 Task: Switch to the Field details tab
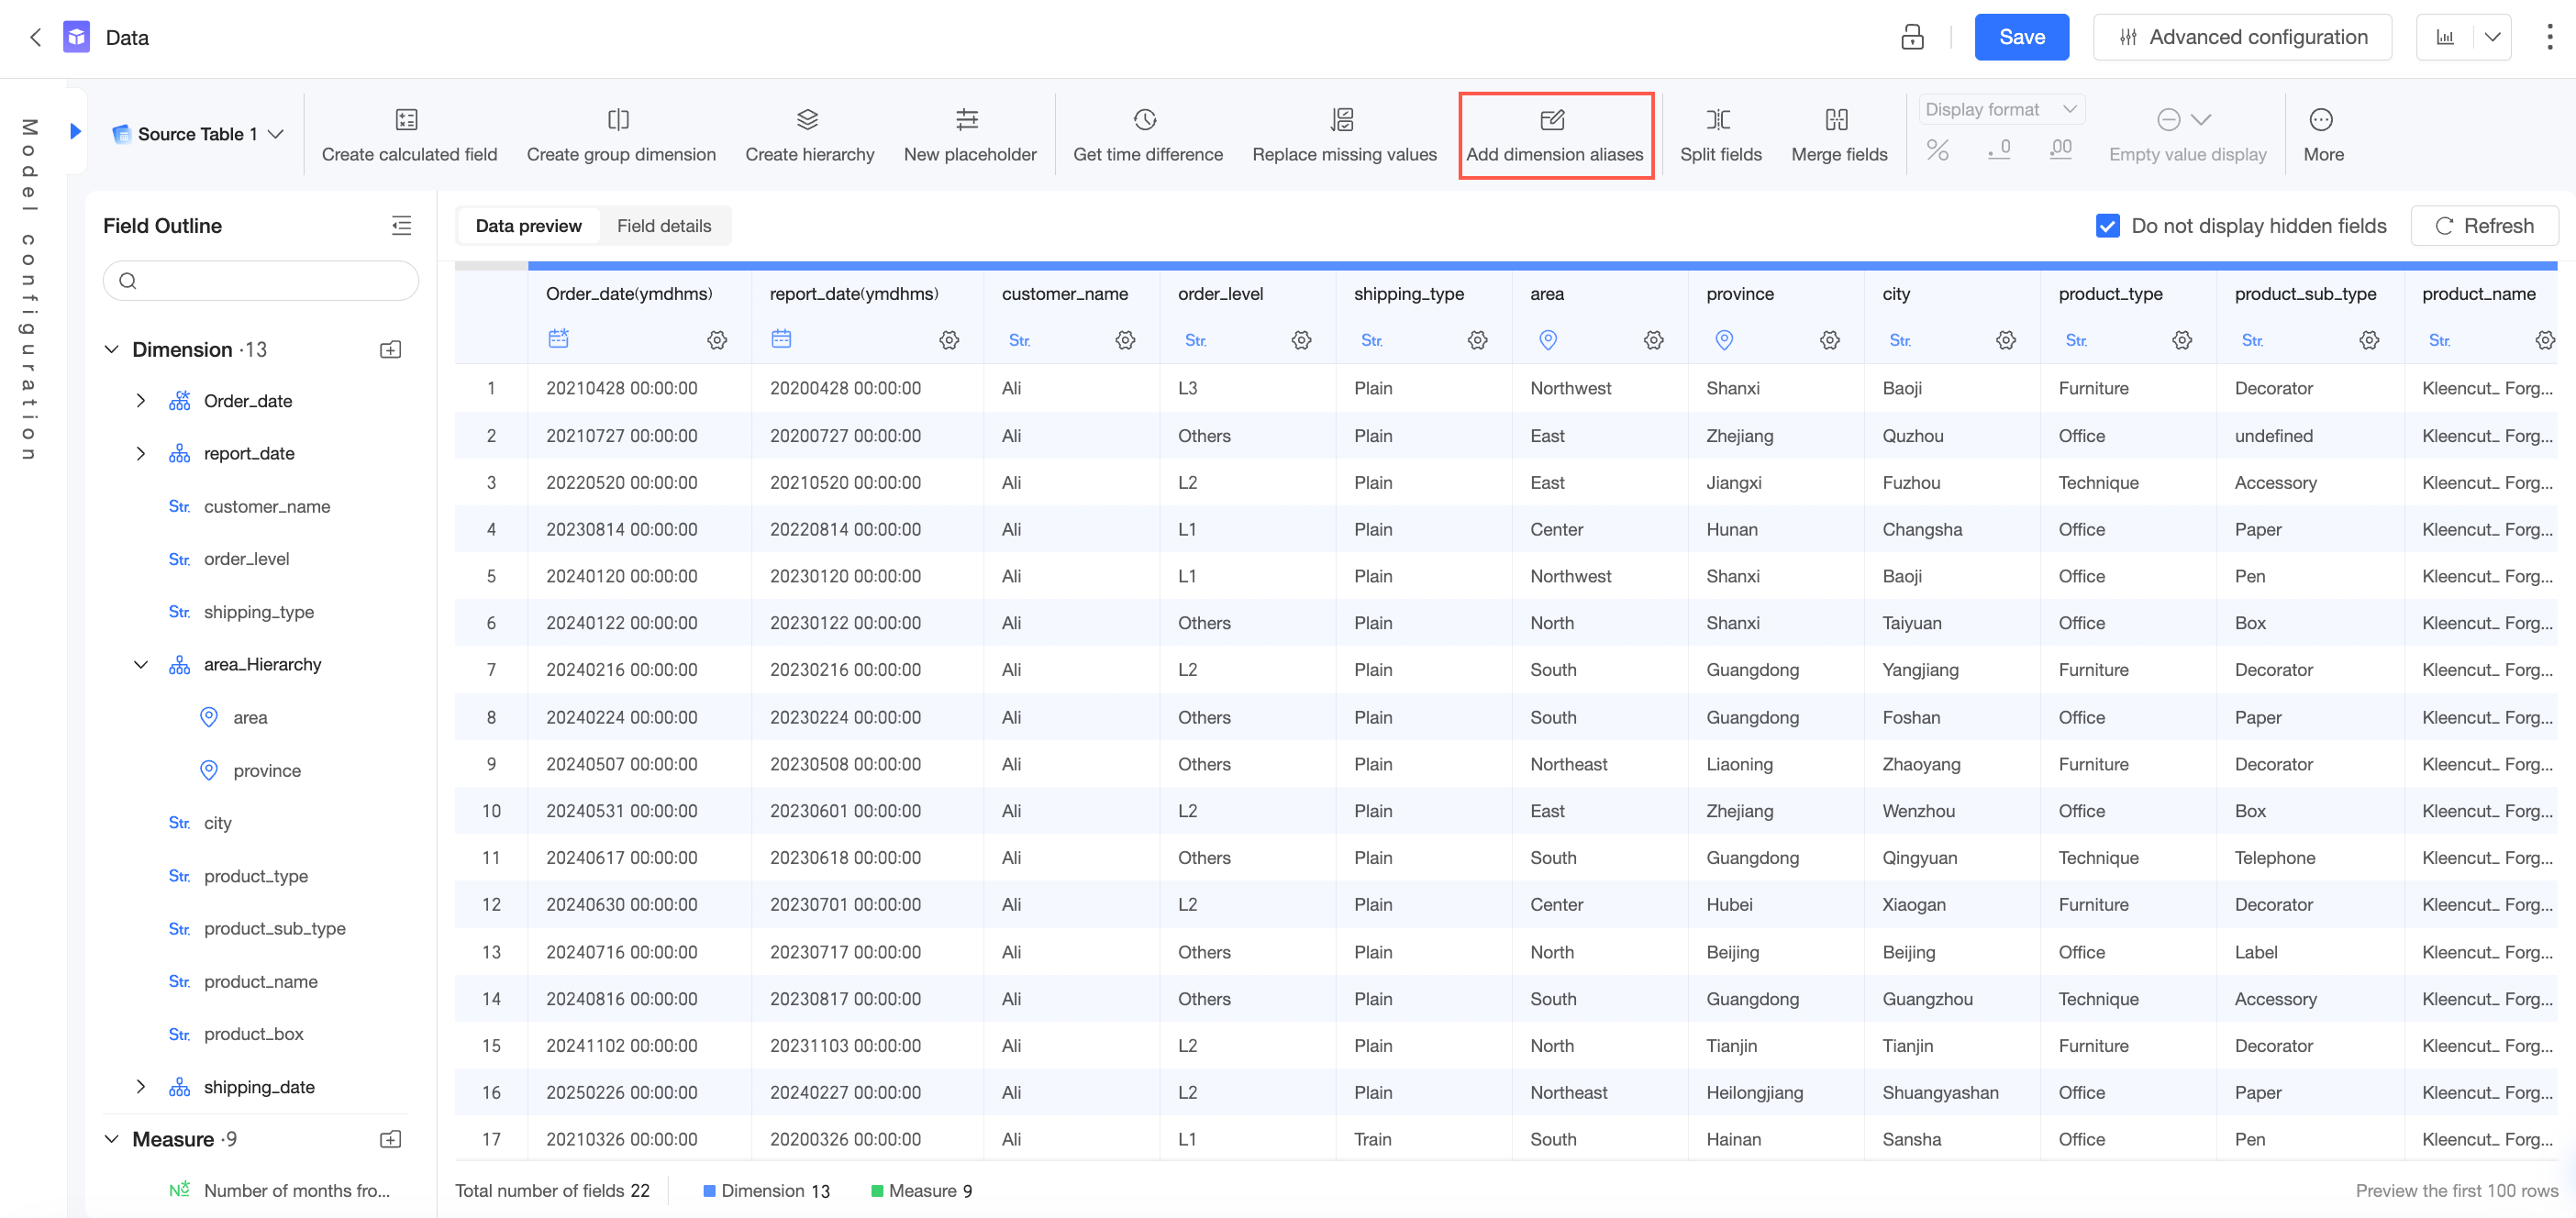click(663, 226)
